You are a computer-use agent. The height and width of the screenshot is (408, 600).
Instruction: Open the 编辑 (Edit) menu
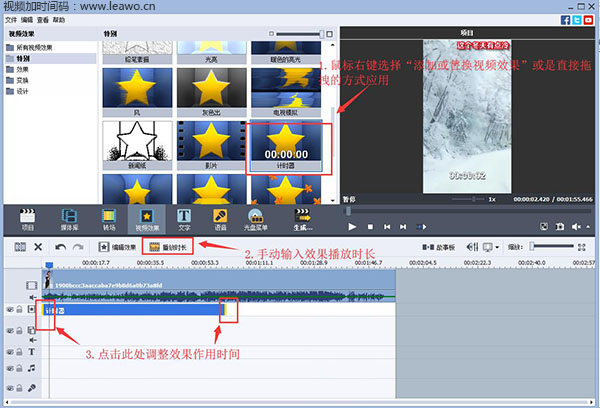click(26, 20)
